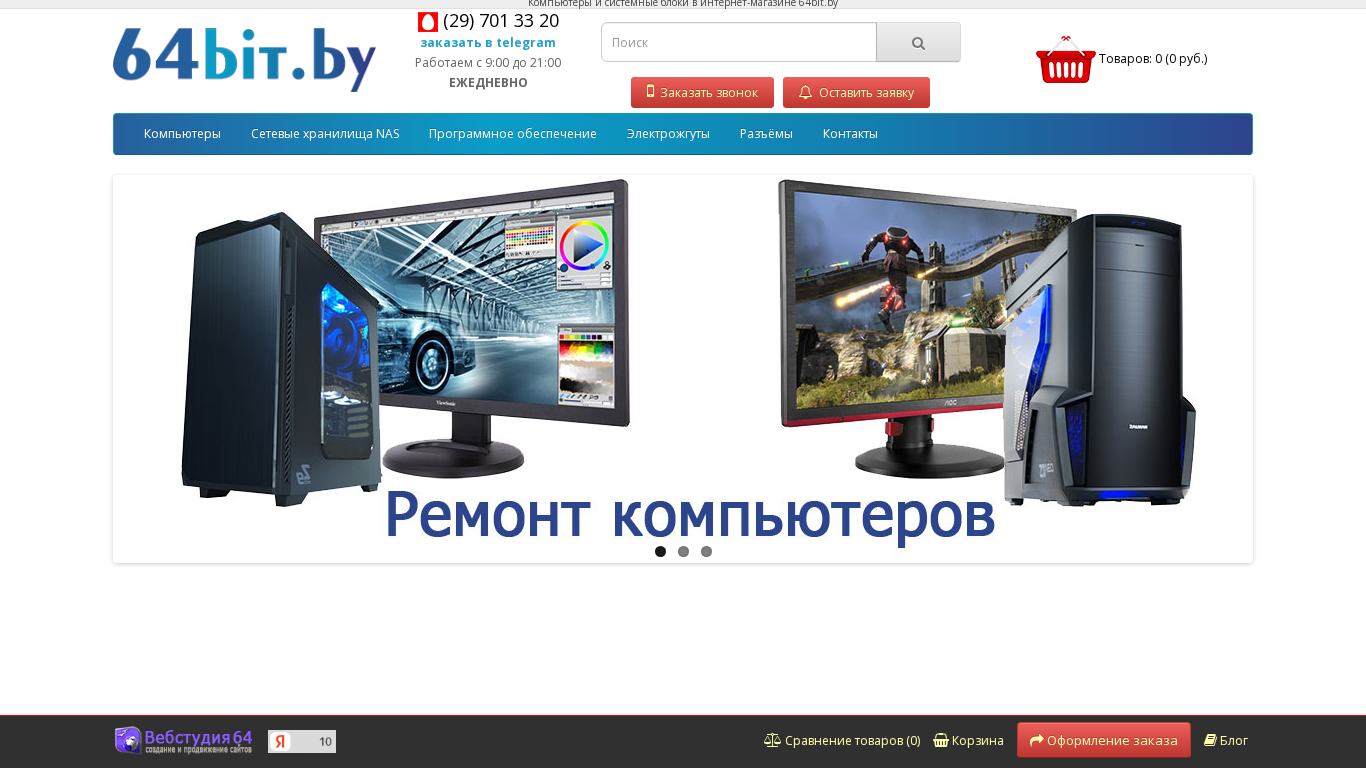Select the first slider pagination dot
Image resolution: width=1366 pixels, height=768 pixels.
[x=660, y=552]
